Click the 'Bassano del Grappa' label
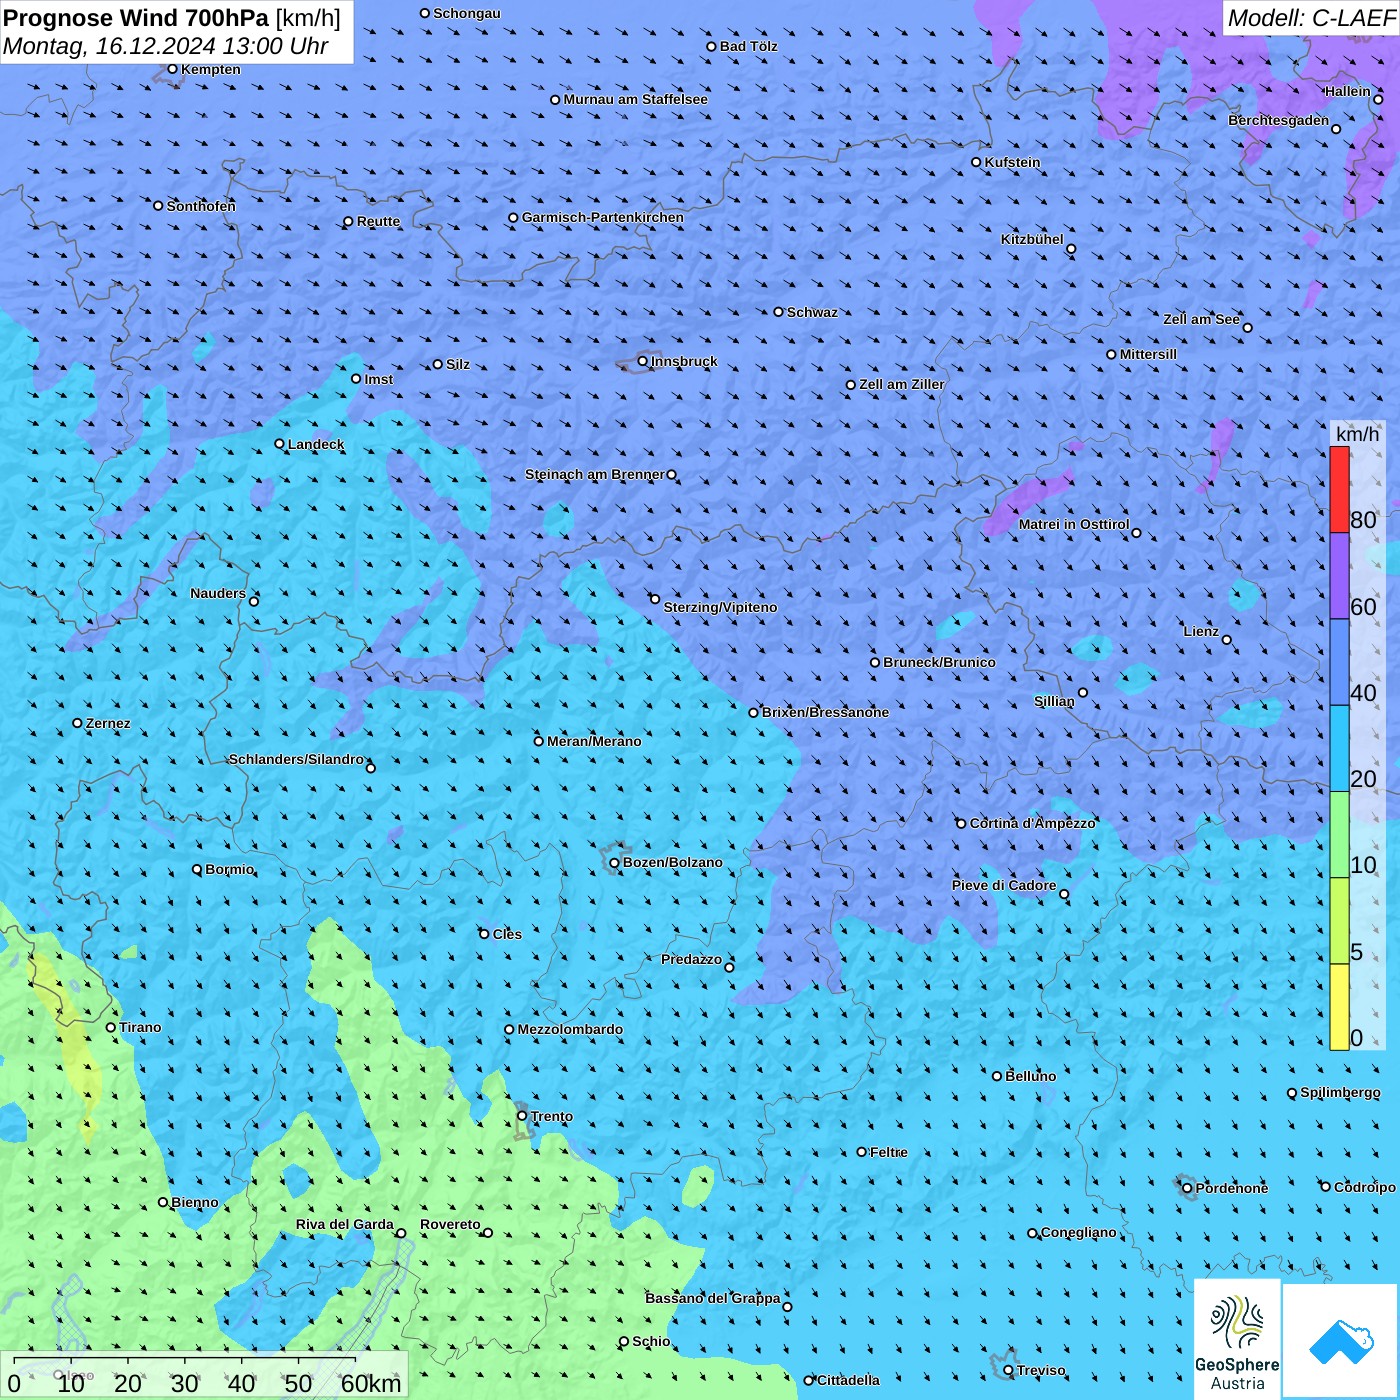Screen dimensions: 1400x1400 tap(712, 1298)
